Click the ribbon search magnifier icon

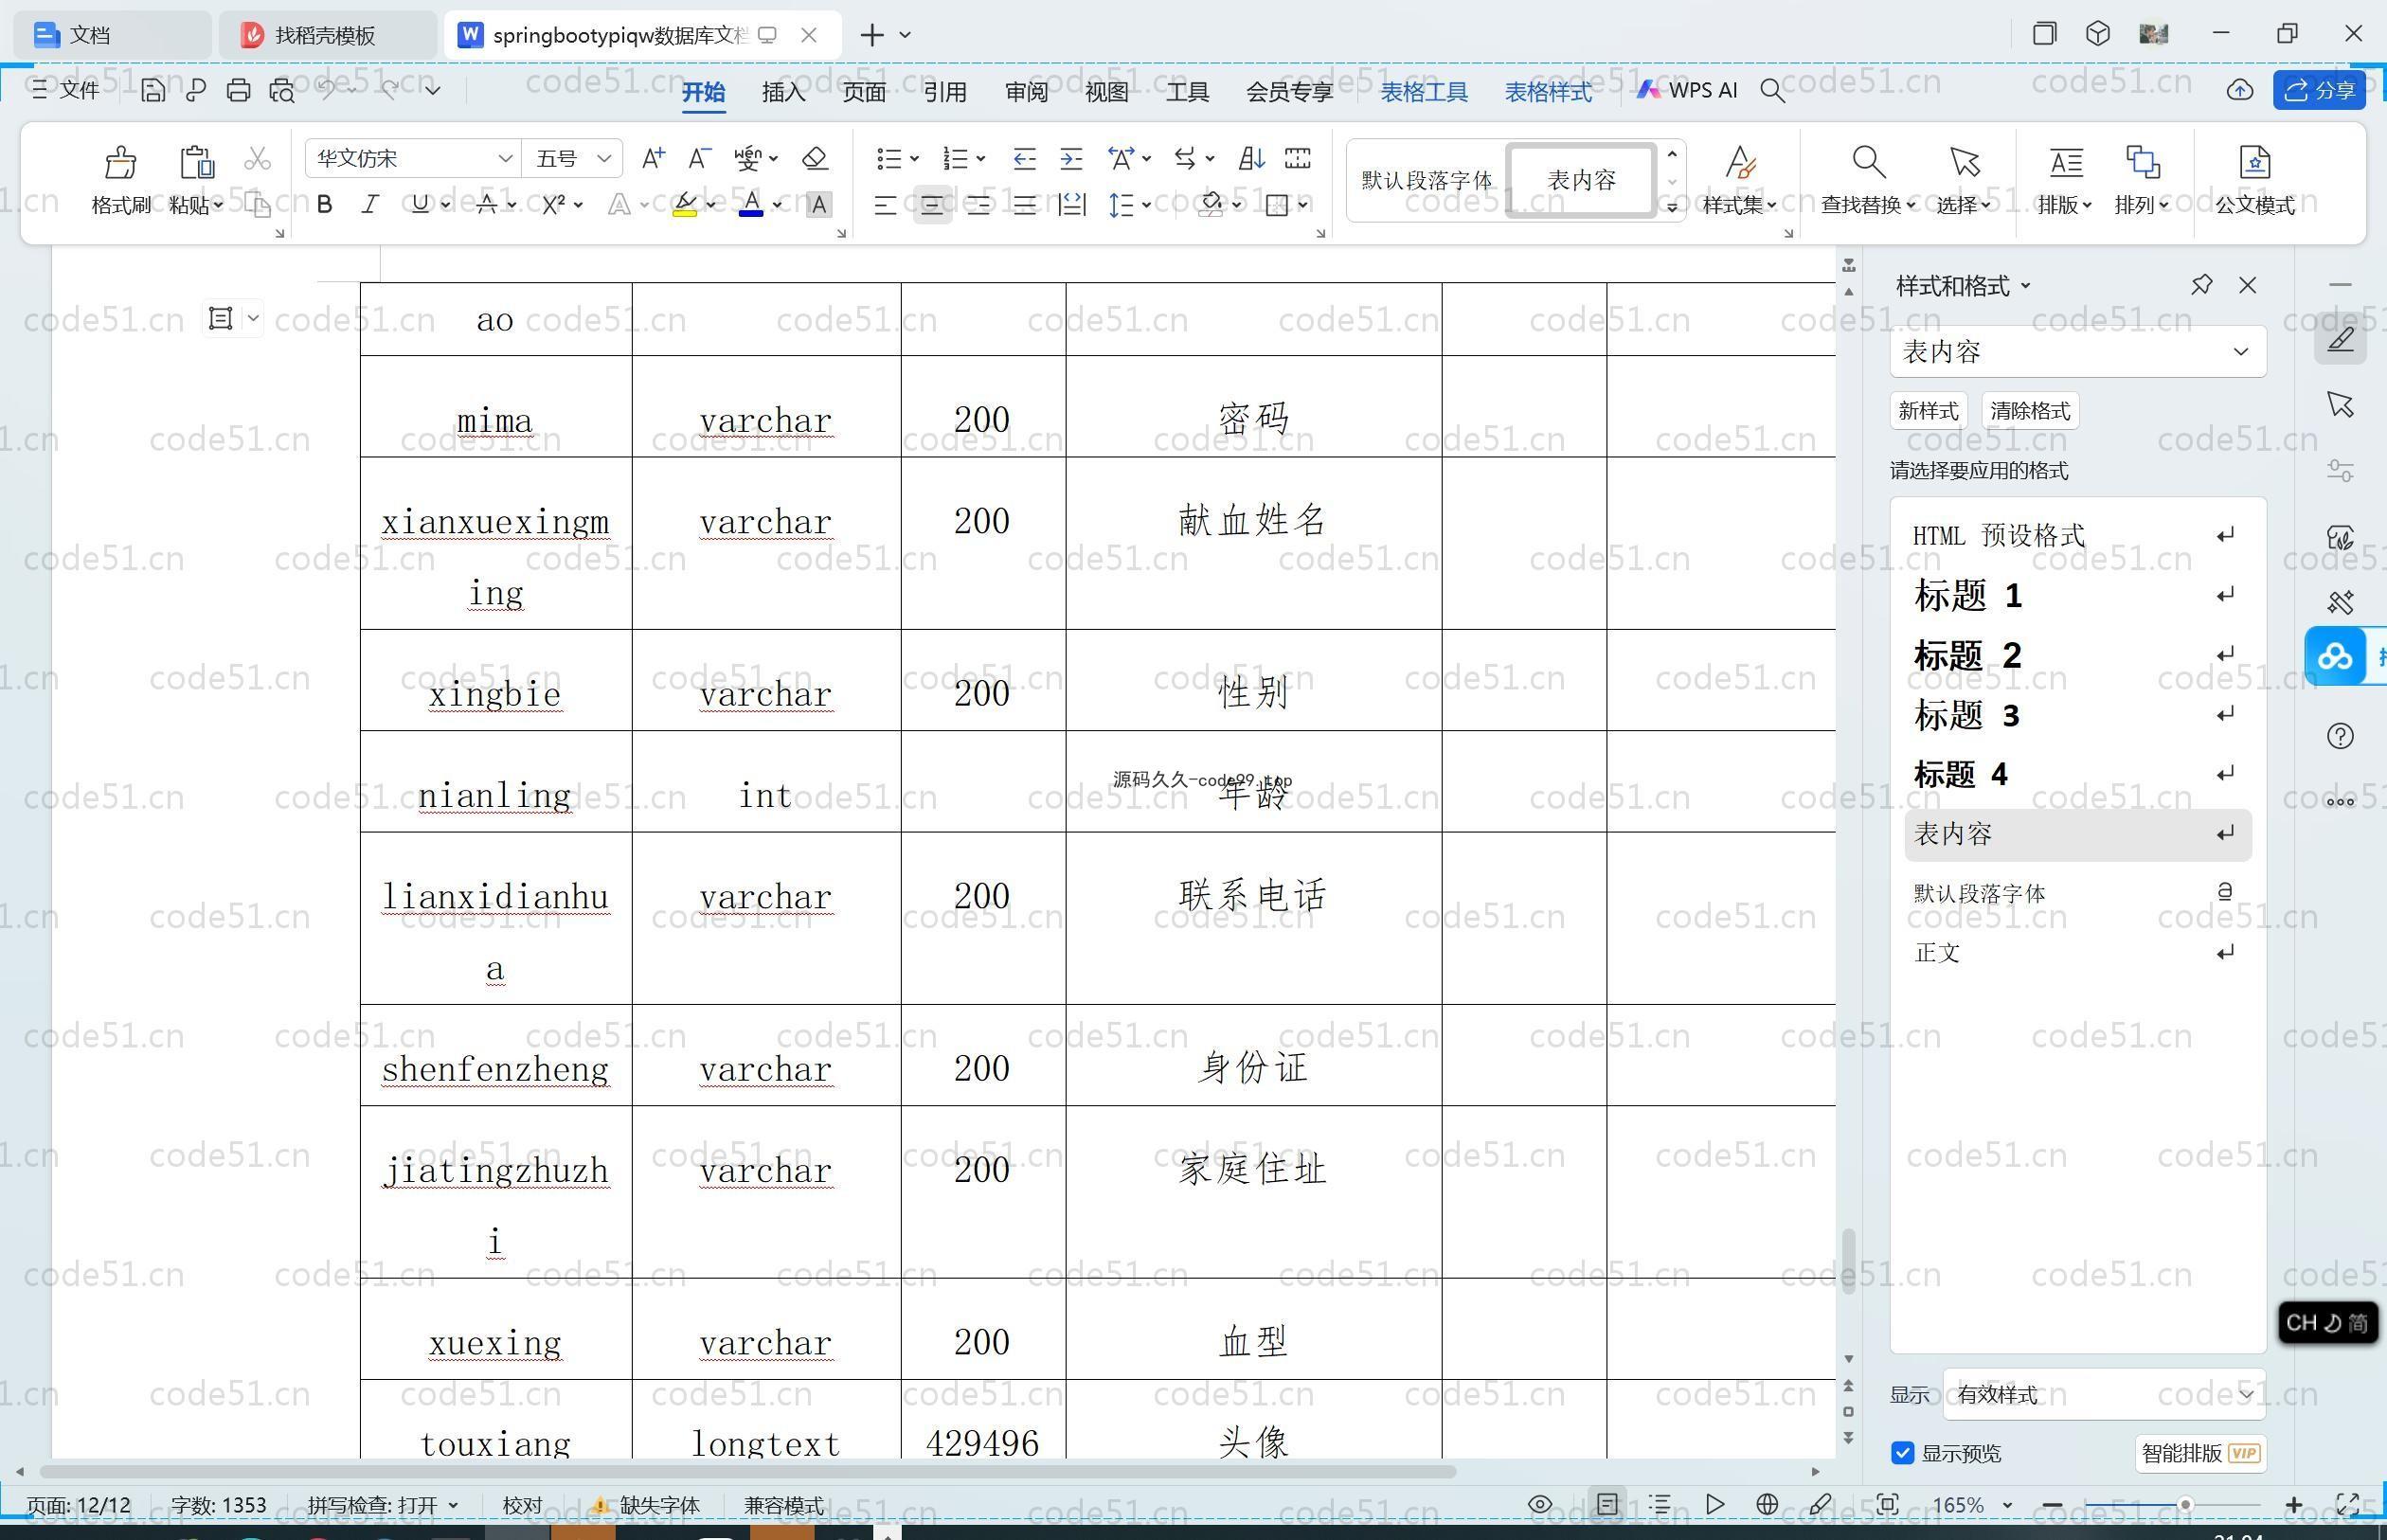coord(1772,90)
